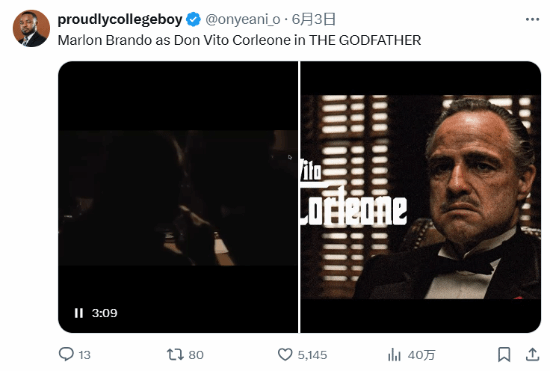Viewport: 550px width, 371px height.
Task: Click the 5,145 likes count
Action: tap(312, 355)
